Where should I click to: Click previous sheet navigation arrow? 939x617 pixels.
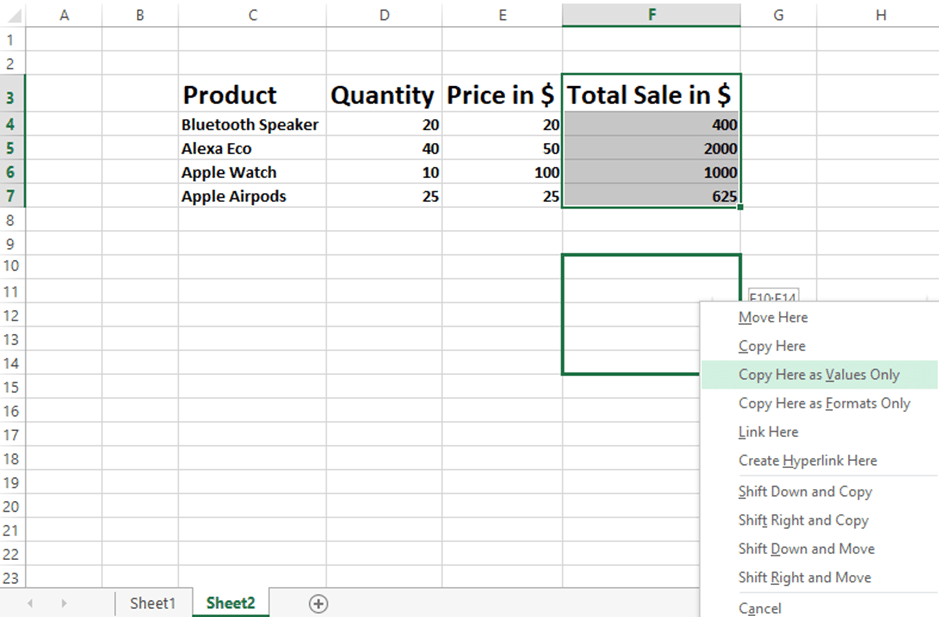(x=30, y=603)
